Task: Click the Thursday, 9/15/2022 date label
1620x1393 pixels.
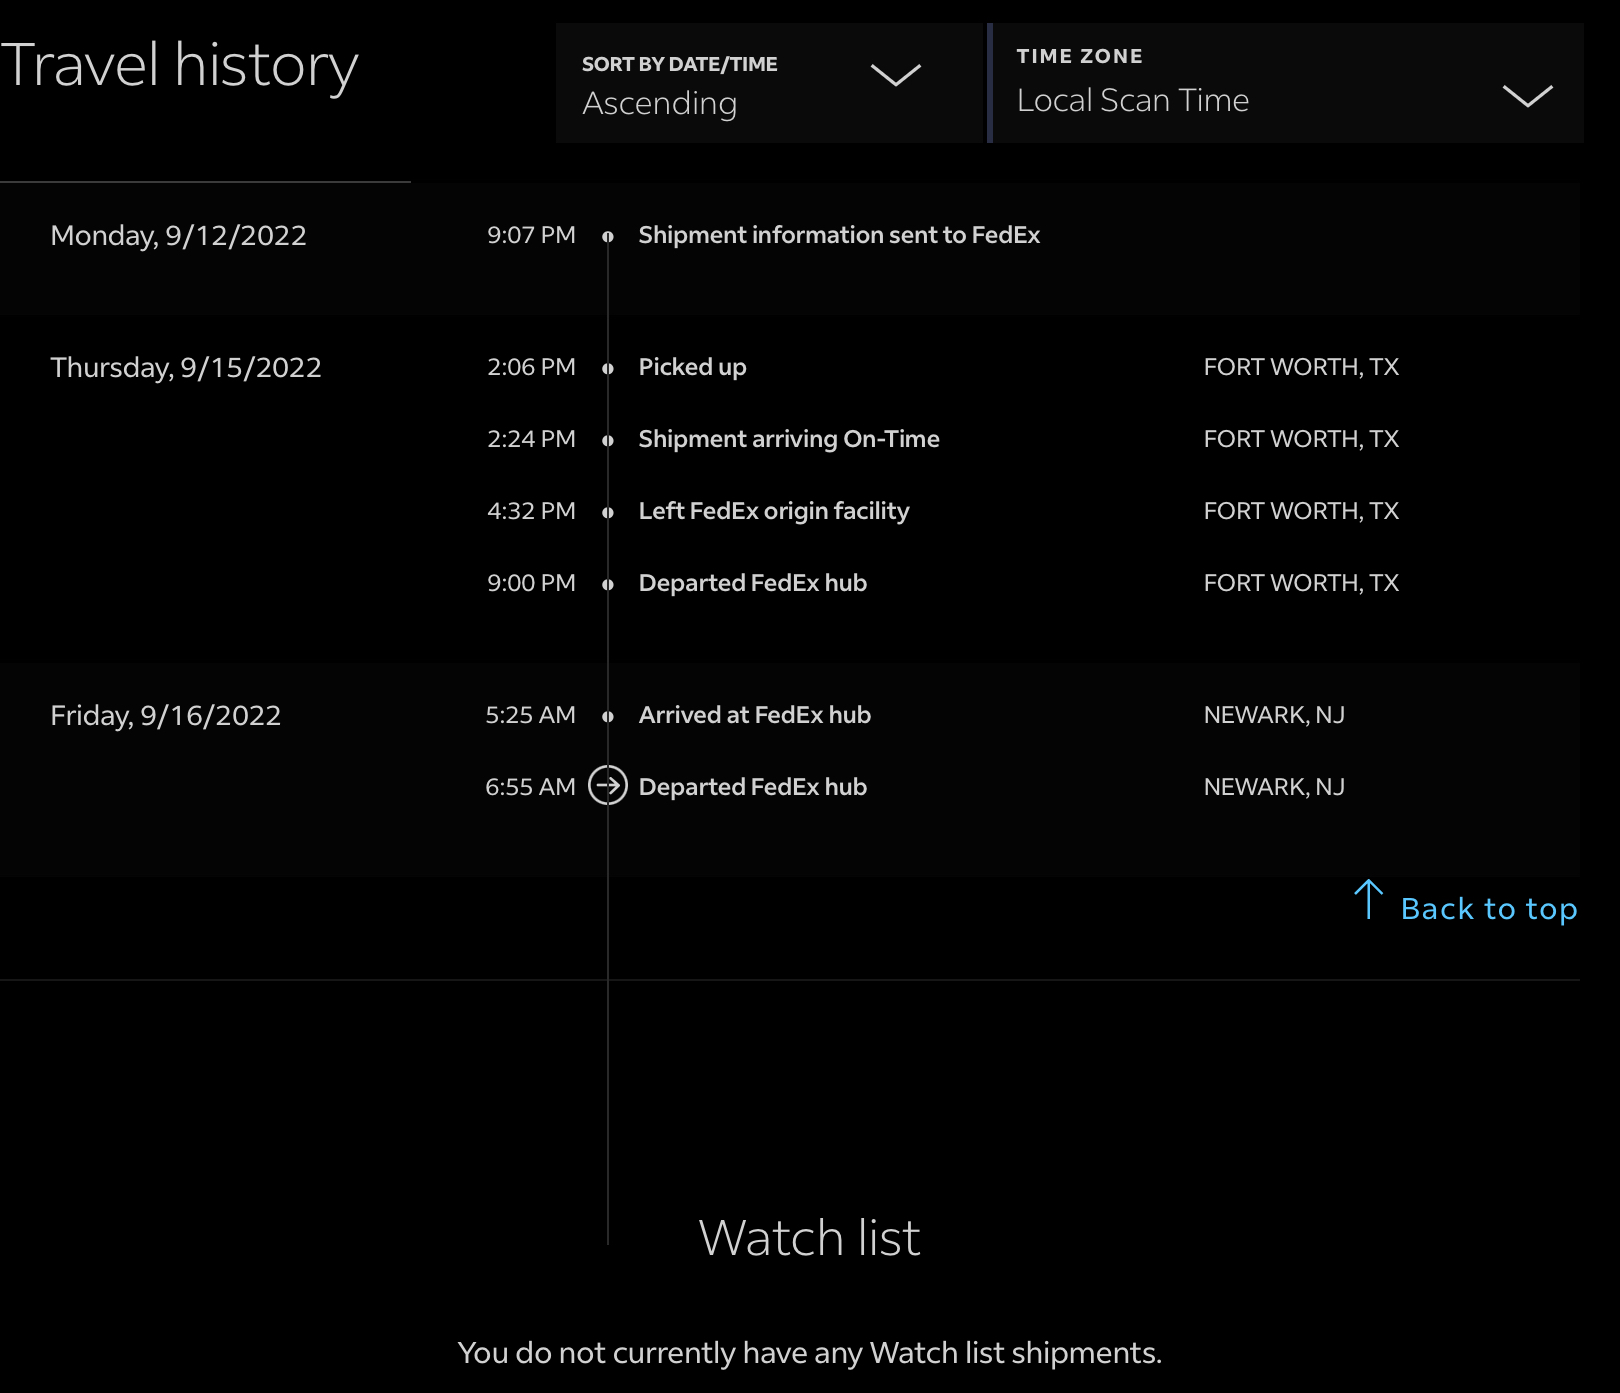Action: coord(186,368)
